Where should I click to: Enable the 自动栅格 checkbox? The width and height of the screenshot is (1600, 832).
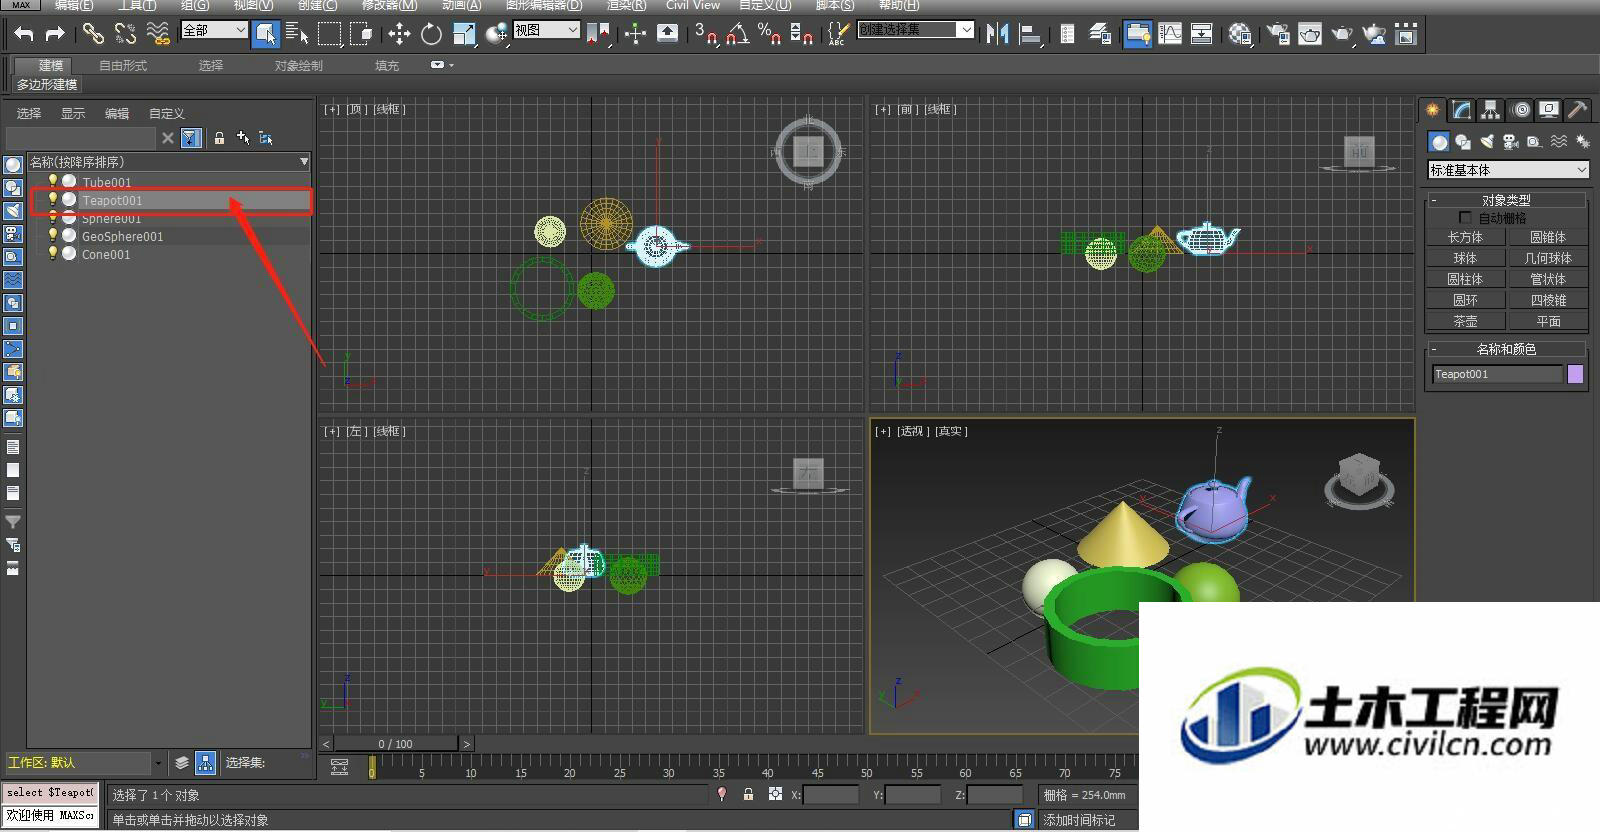(x=1465, y=217)
